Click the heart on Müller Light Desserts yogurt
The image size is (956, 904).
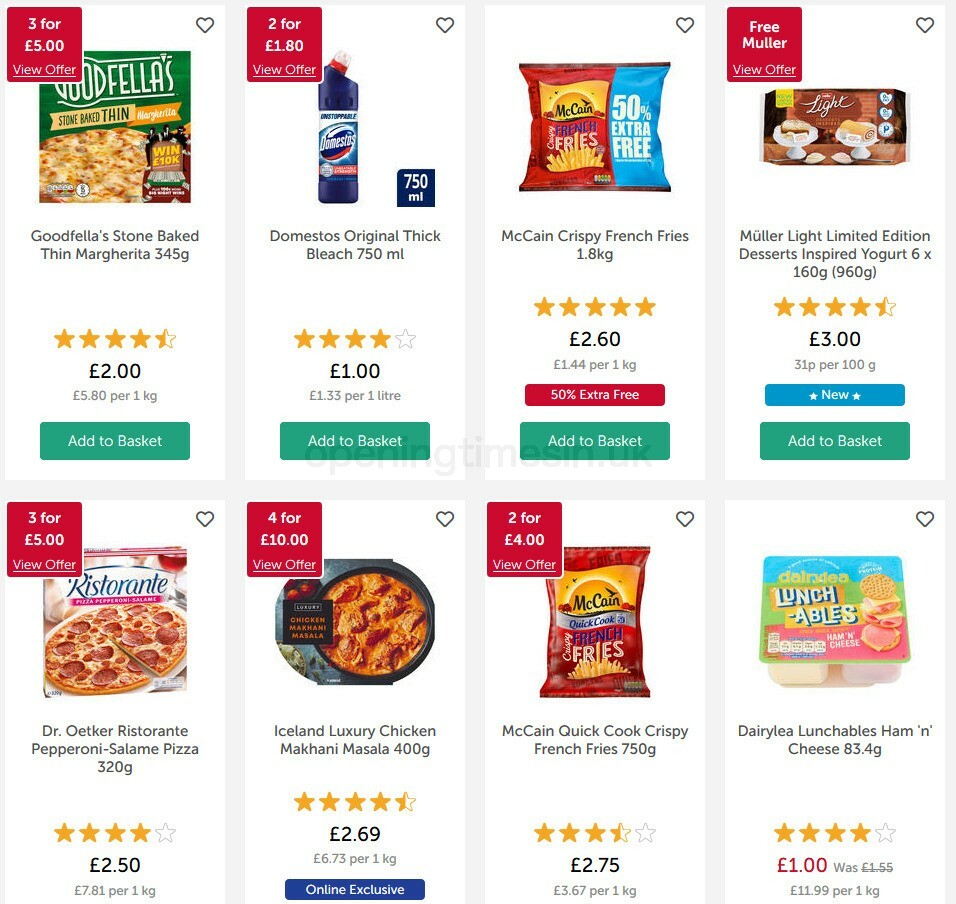(925, 25)
